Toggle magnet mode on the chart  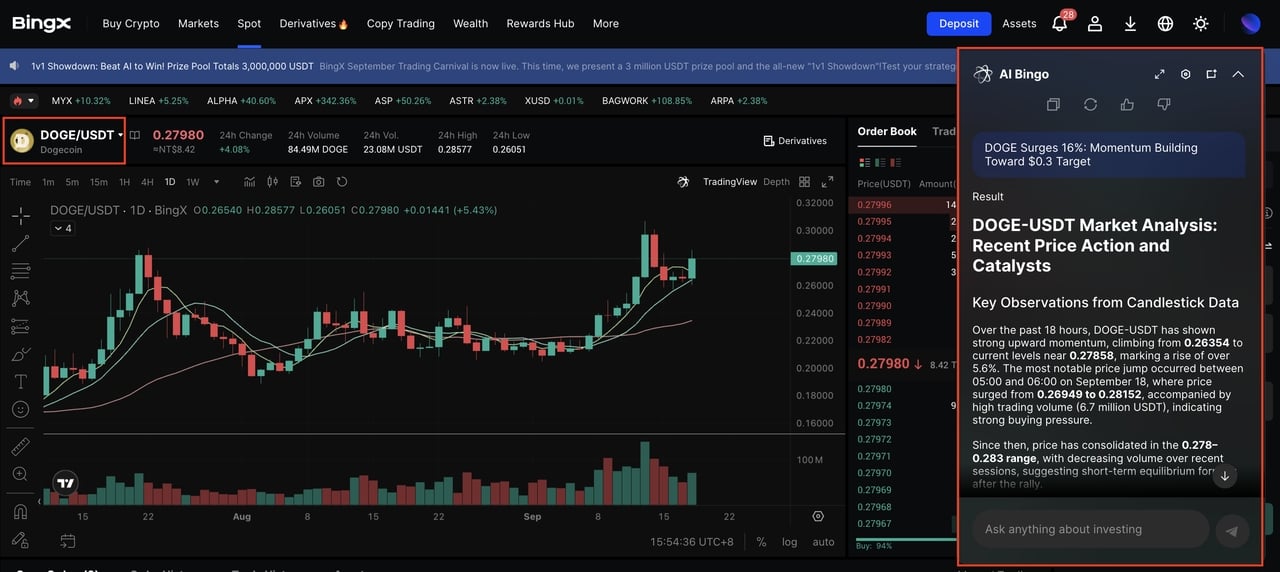[x=20, y=511]
